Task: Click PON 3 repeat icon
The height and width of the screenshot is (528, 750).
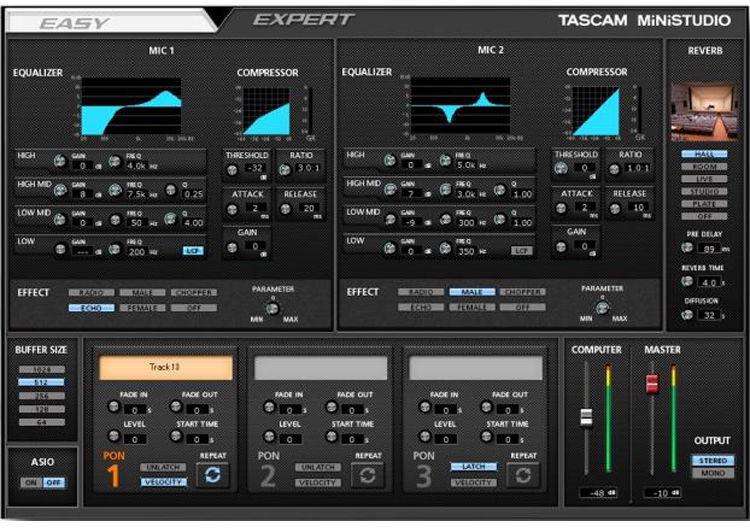Action: pos(523,475)
